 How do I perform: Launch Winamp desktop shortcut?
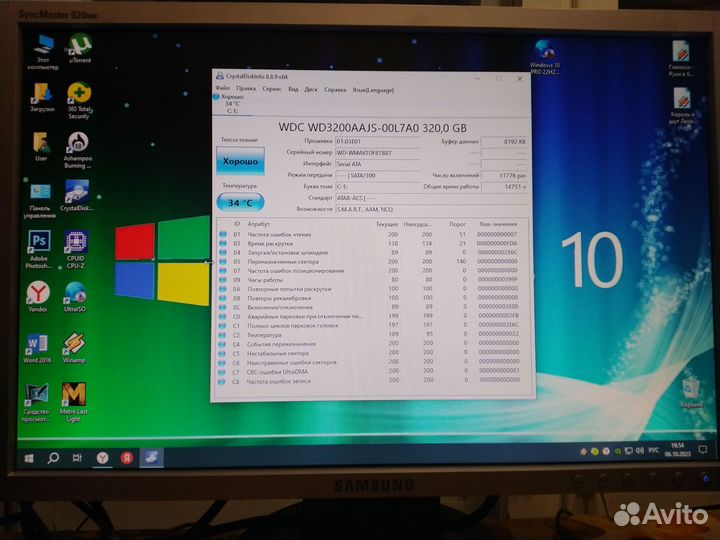click(x=74, y=349)
